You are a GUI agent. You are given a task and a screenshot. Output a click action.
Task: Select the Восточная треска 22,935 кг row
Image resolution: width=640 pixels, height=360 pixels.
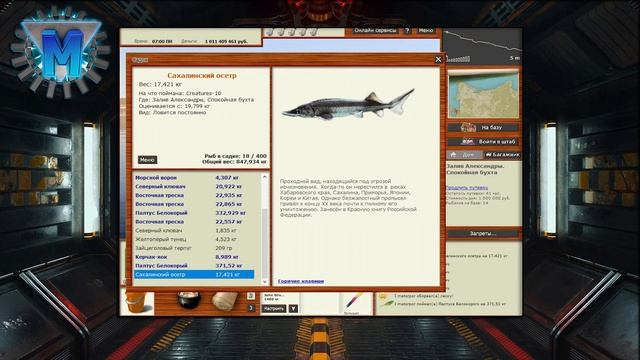(x=195, y=196)
